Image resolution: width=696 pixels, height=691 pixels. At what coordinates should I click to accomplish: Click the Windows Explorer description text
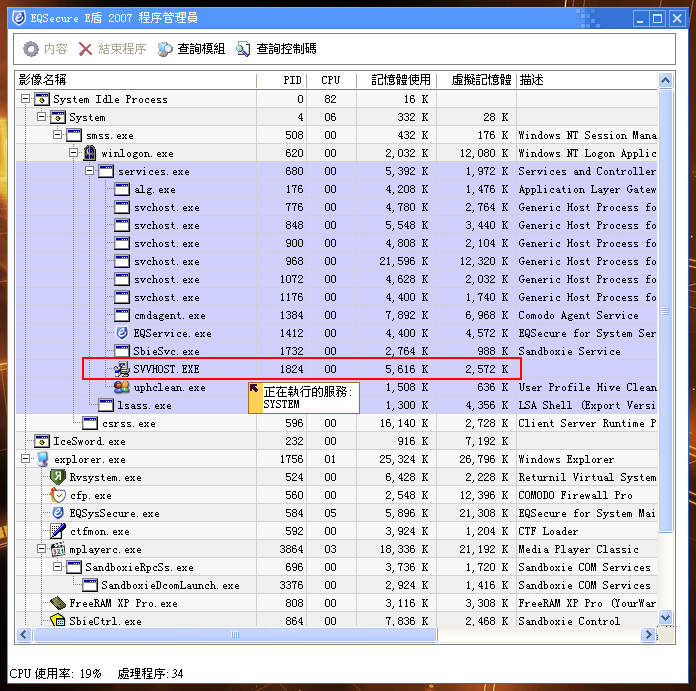(x=566, y=459)
